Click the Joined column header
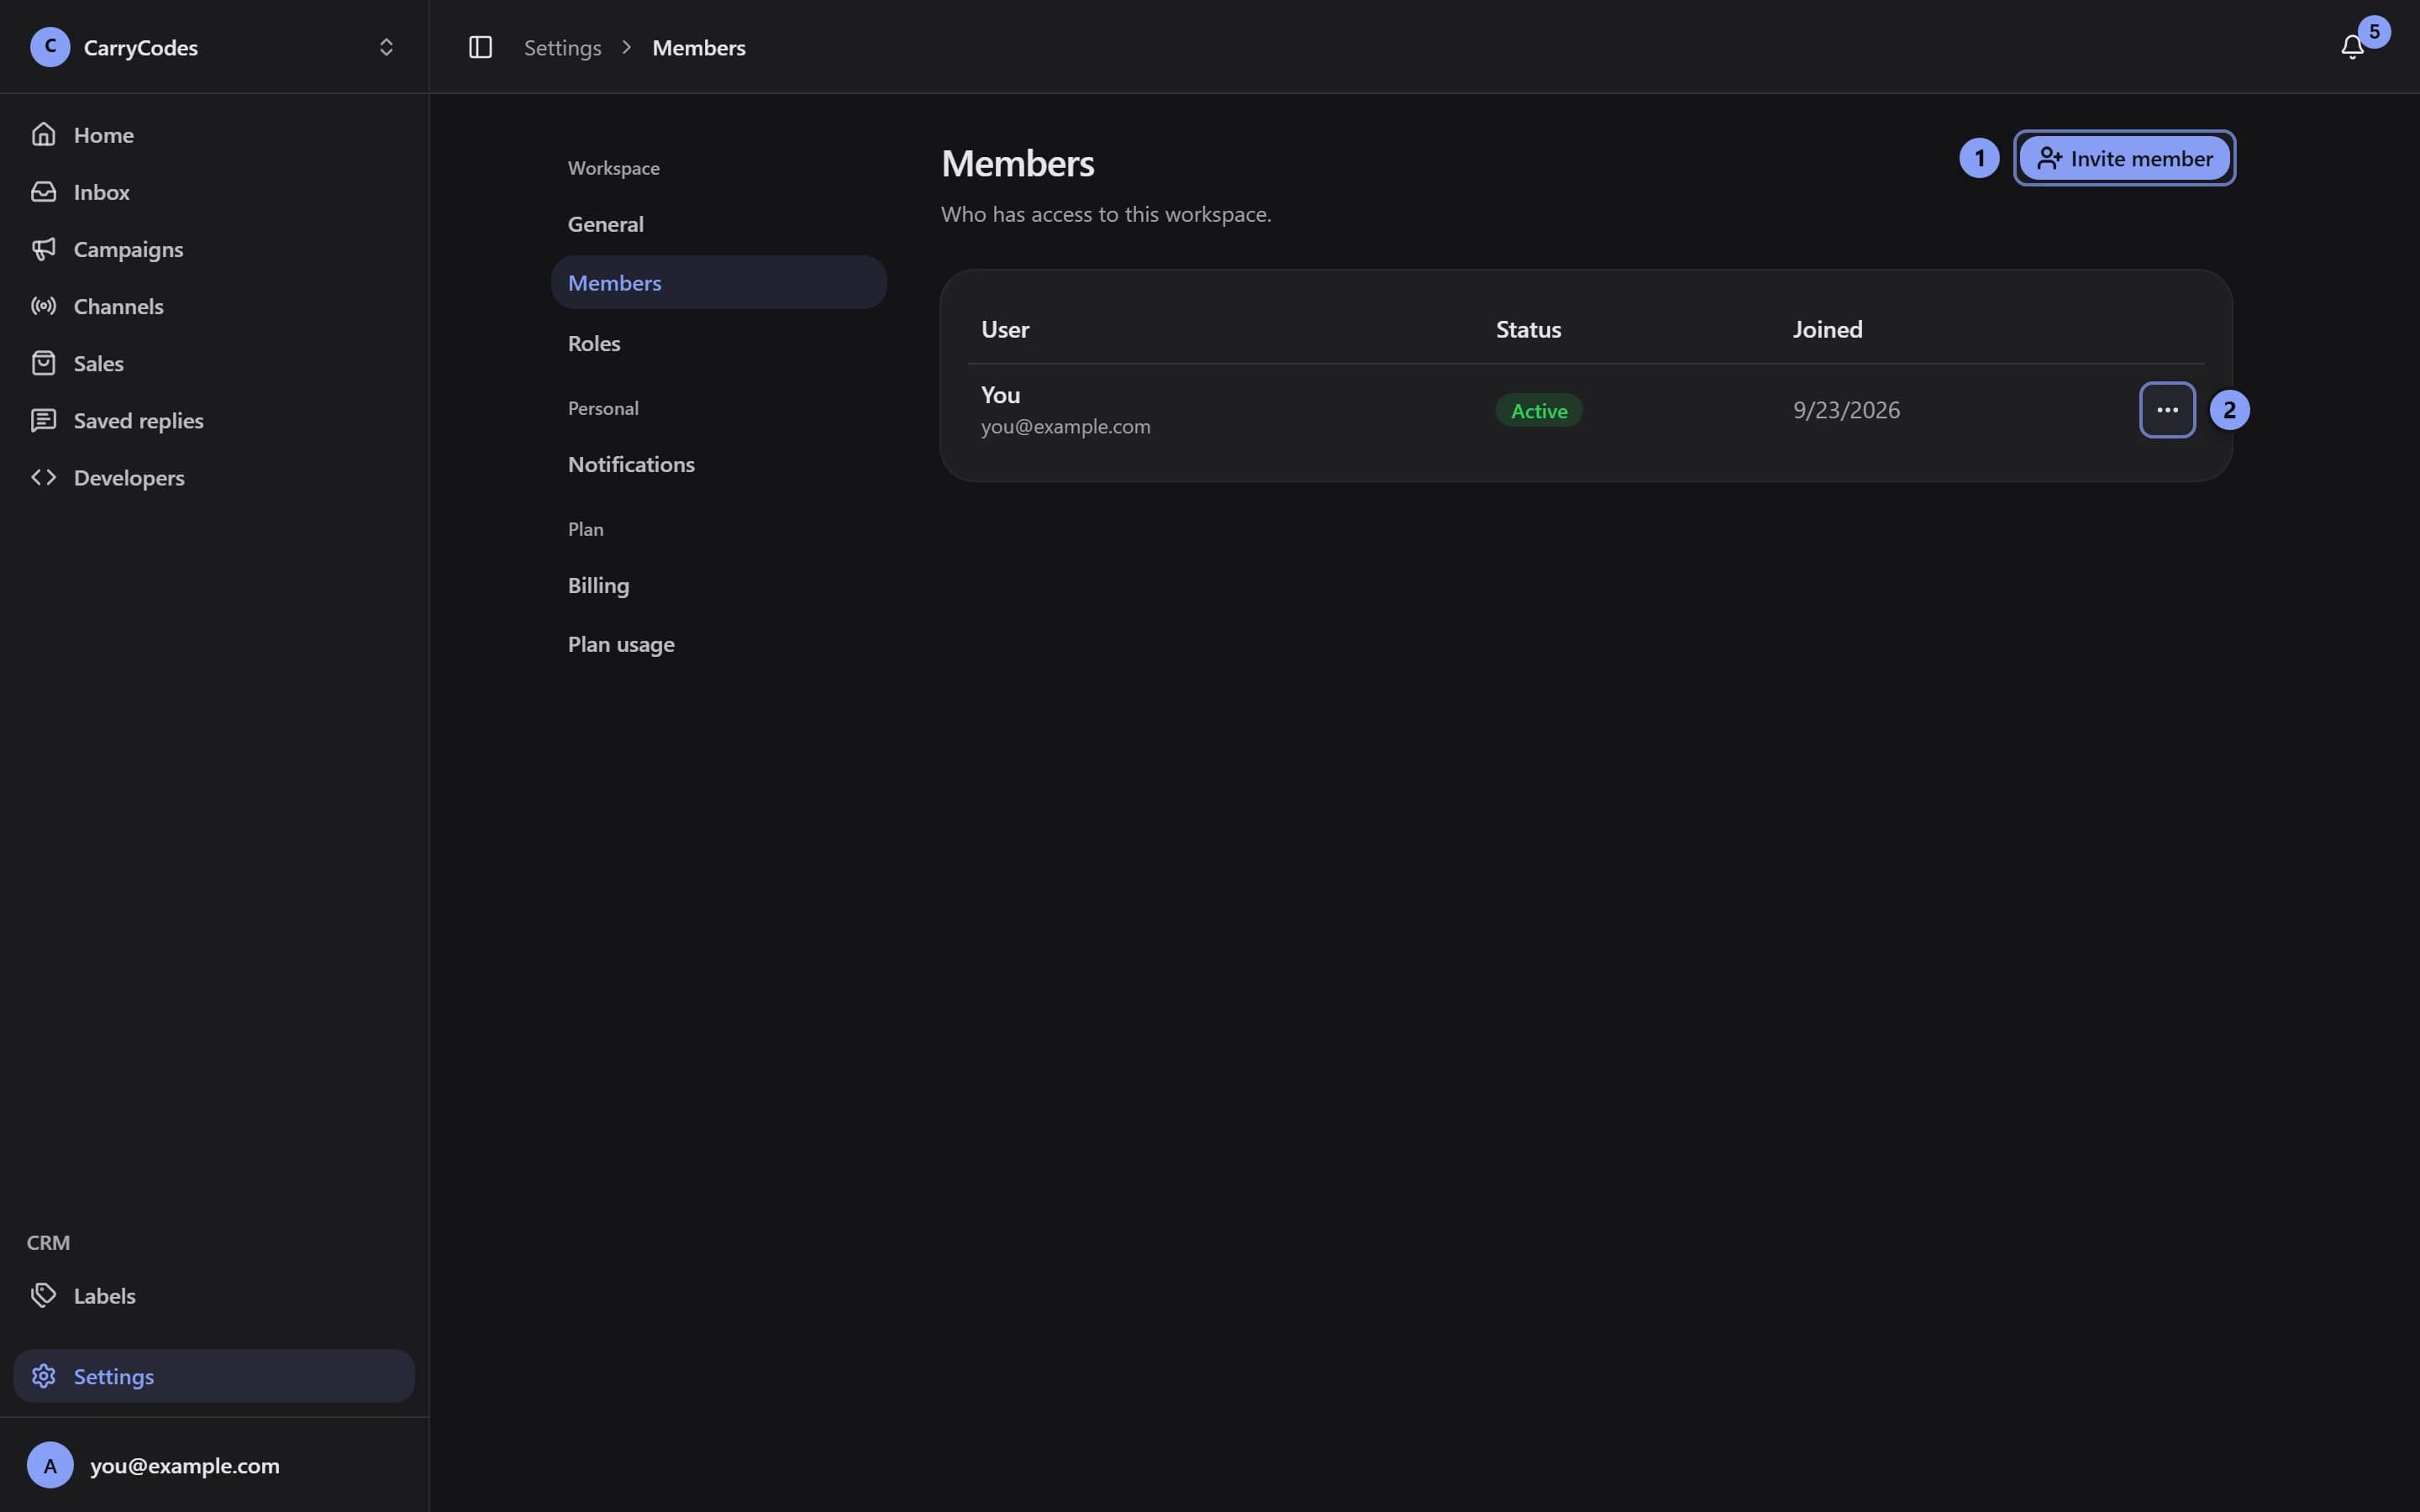The image size is (2420, 1512). pos(1827,329)
